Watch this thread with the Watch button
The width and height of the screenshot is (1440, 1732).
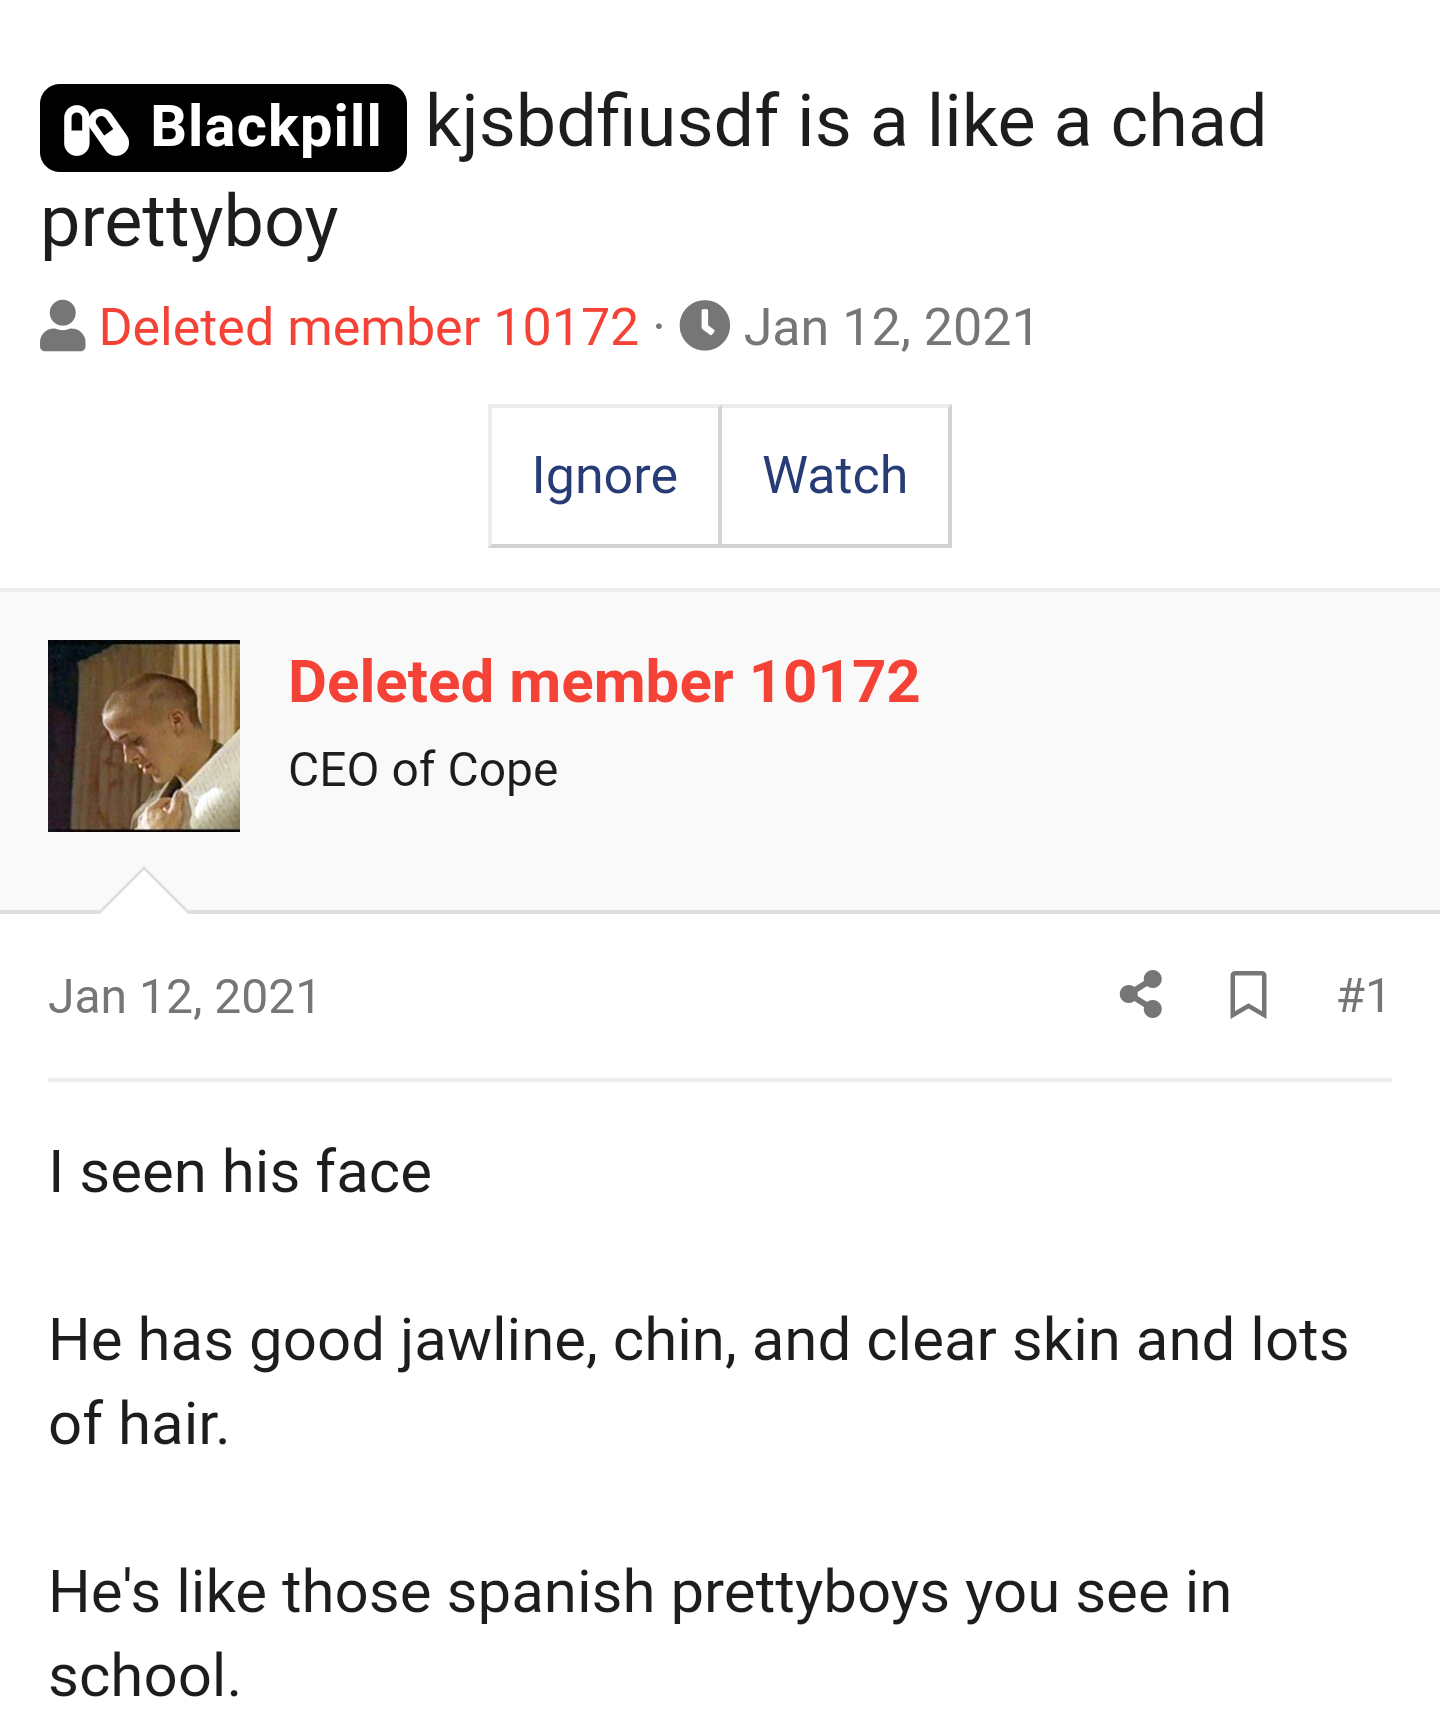point(835,476)
